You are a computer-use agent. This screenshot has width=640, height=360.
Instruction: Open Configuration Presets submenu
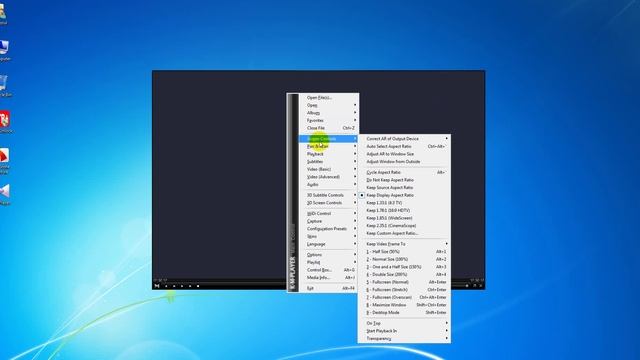tap(329, 229)
